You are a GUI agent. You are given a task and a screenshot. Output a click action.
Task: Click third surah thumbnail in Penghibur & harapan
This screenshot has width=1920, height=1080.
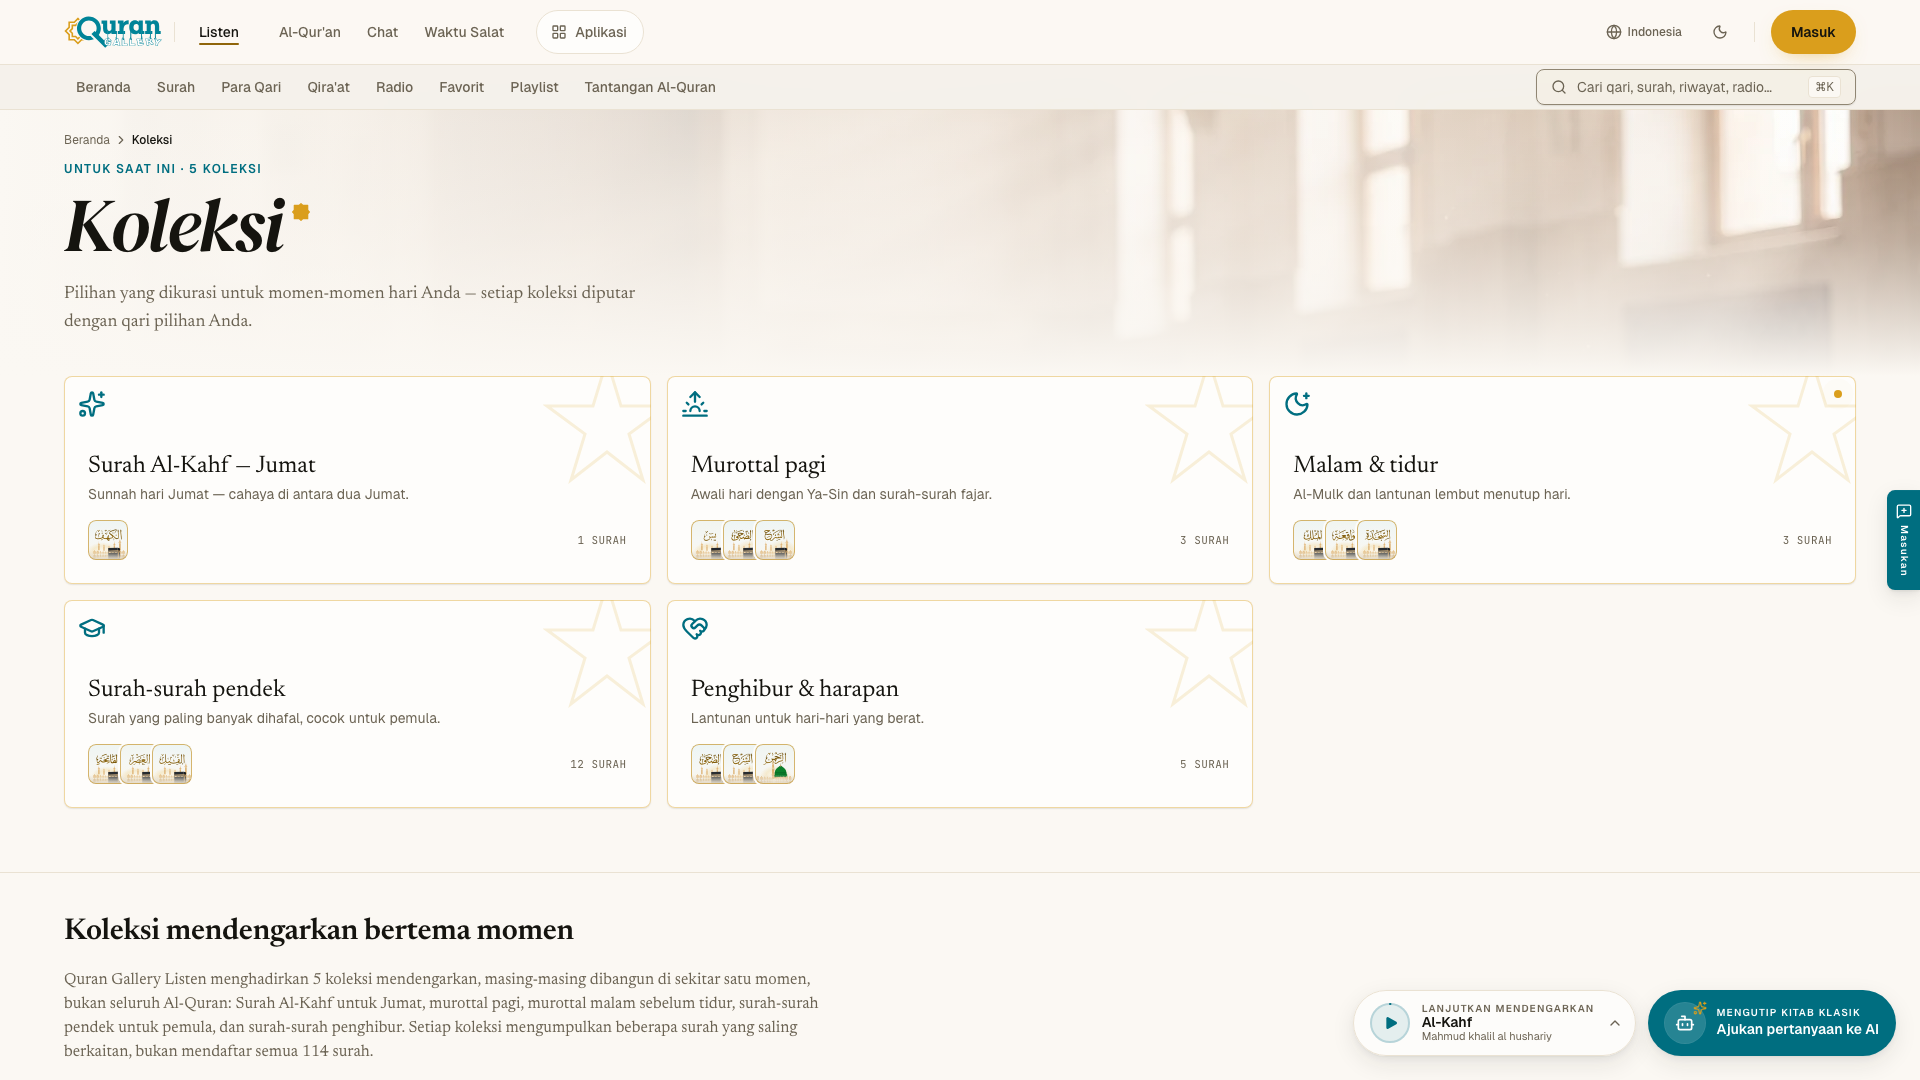pos(775,764)
